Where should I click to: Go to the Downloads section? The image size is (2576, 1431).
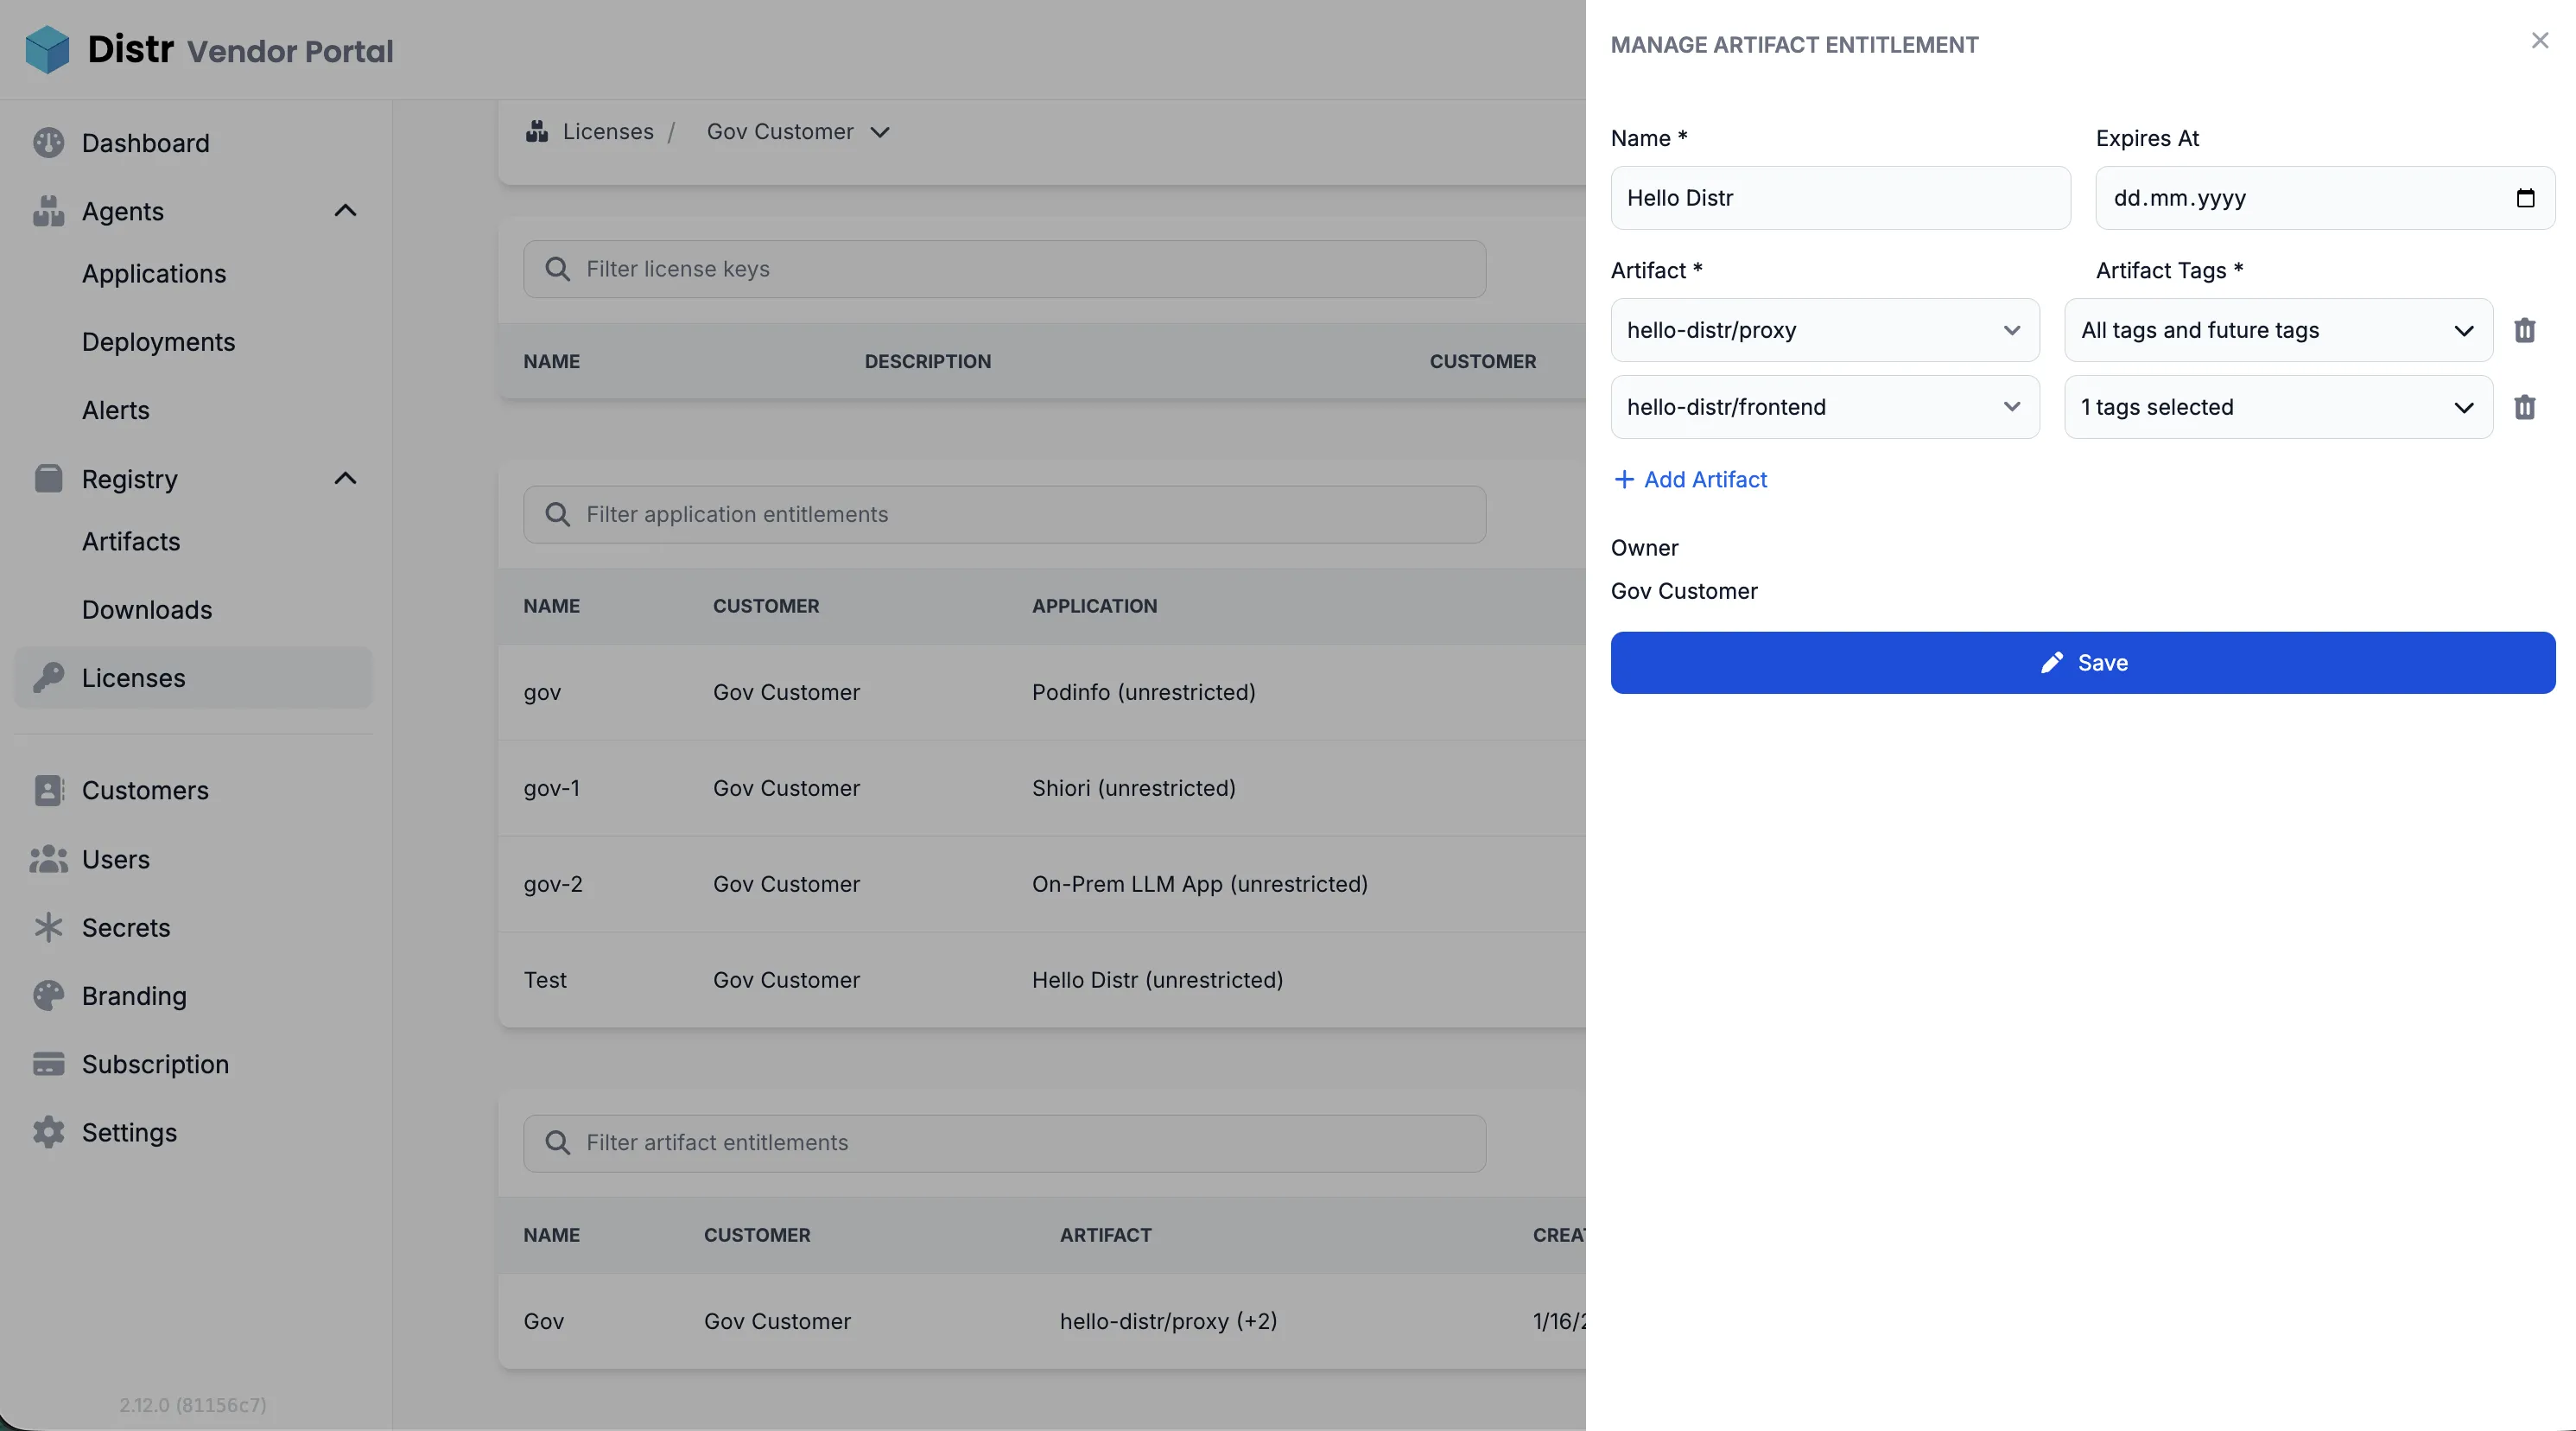click(x=147, y=609)
